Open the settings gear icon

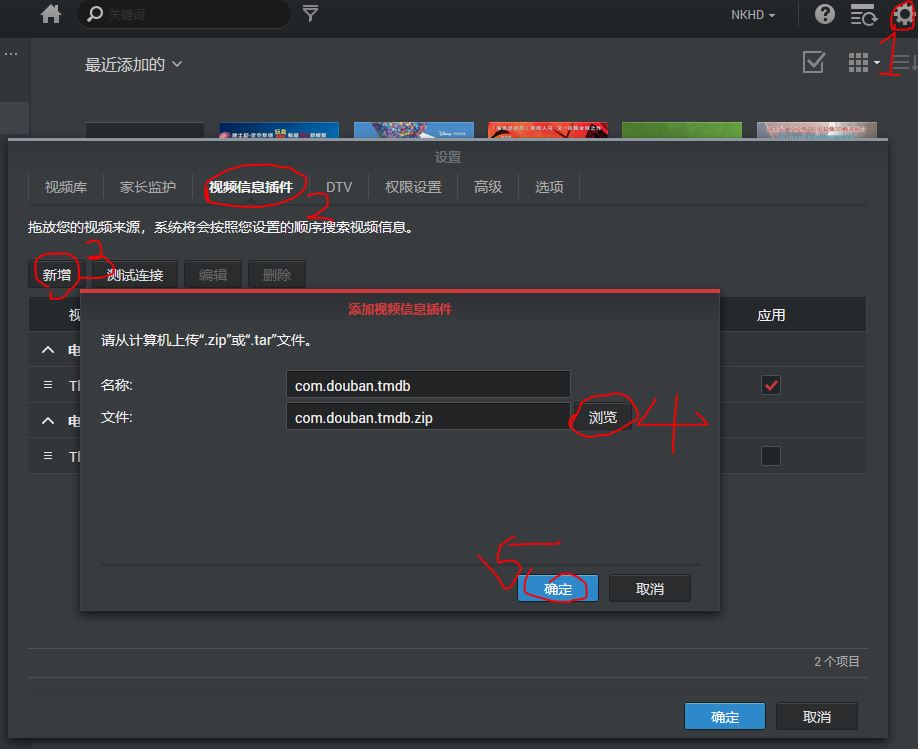coord(903,14)
